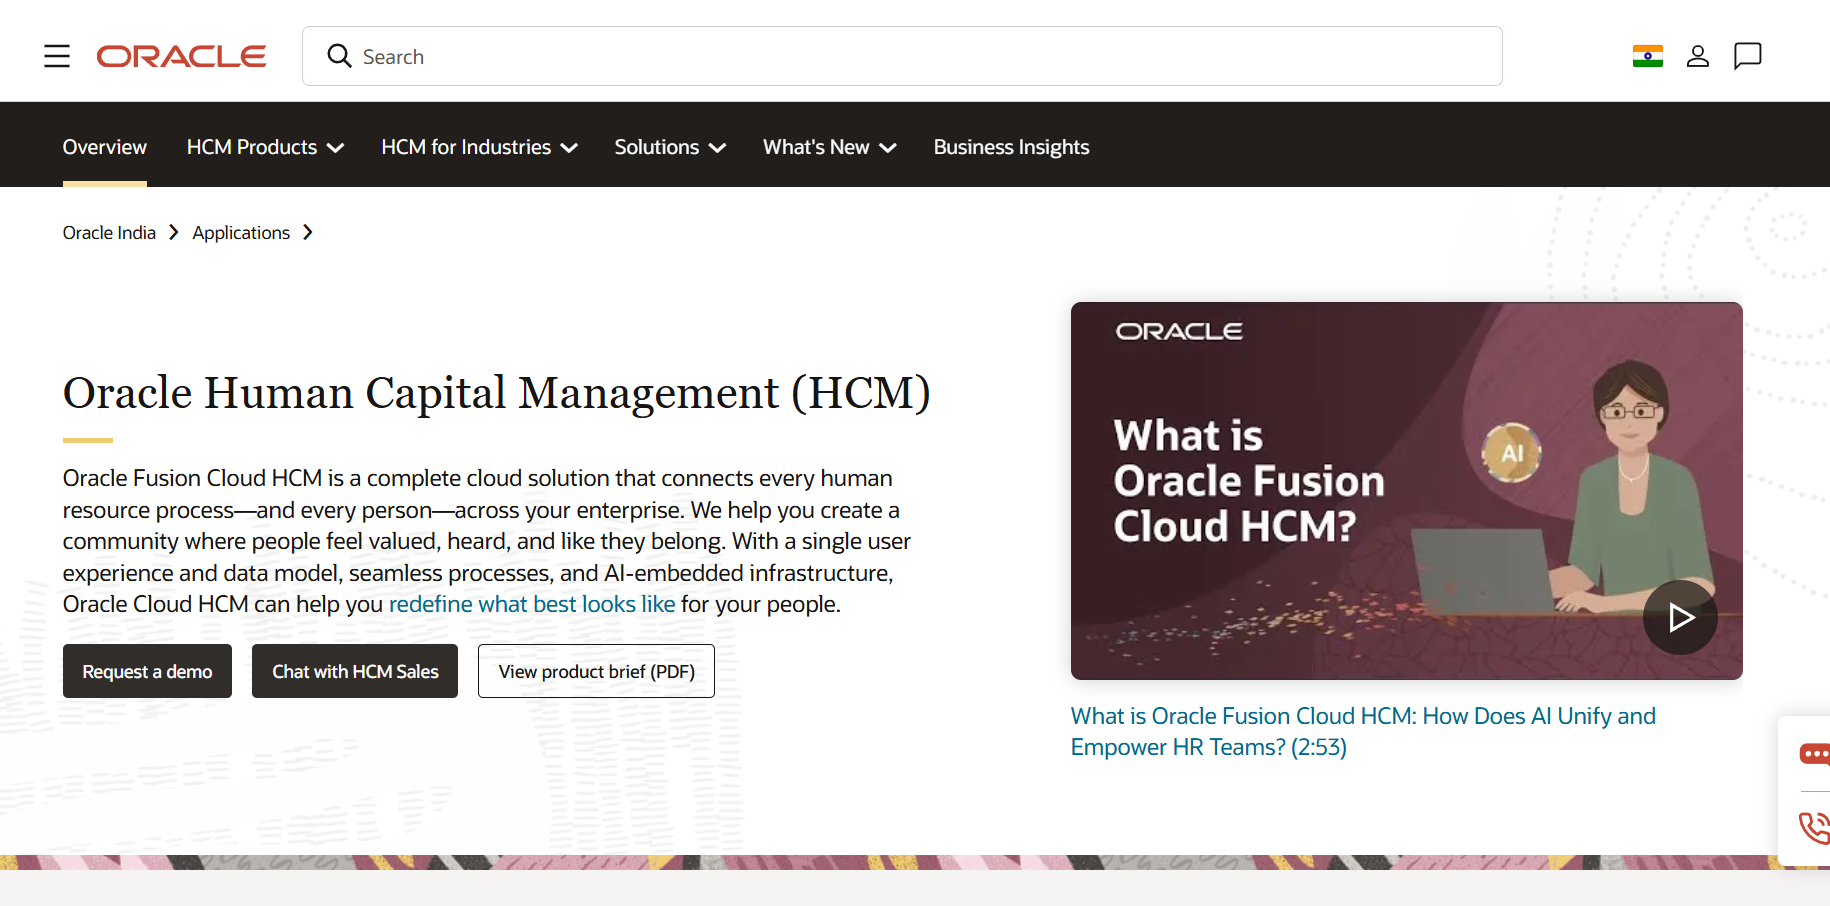This screenshot has width=1830, height=906.
Task: Expand the HCM for Industries dropdown
Action: click(479, 147)
